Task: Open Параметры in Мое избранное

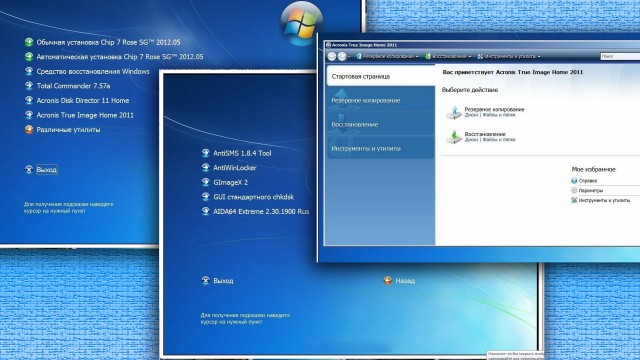Action: 587,190
